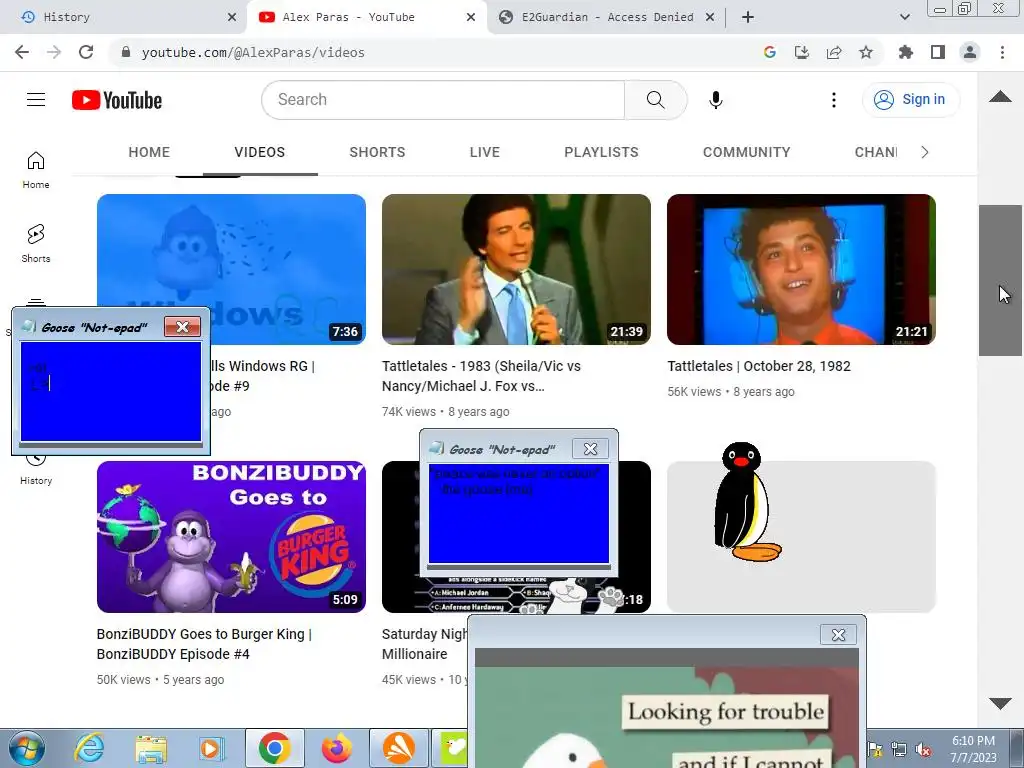Install the page as an app

coord(802,52)
